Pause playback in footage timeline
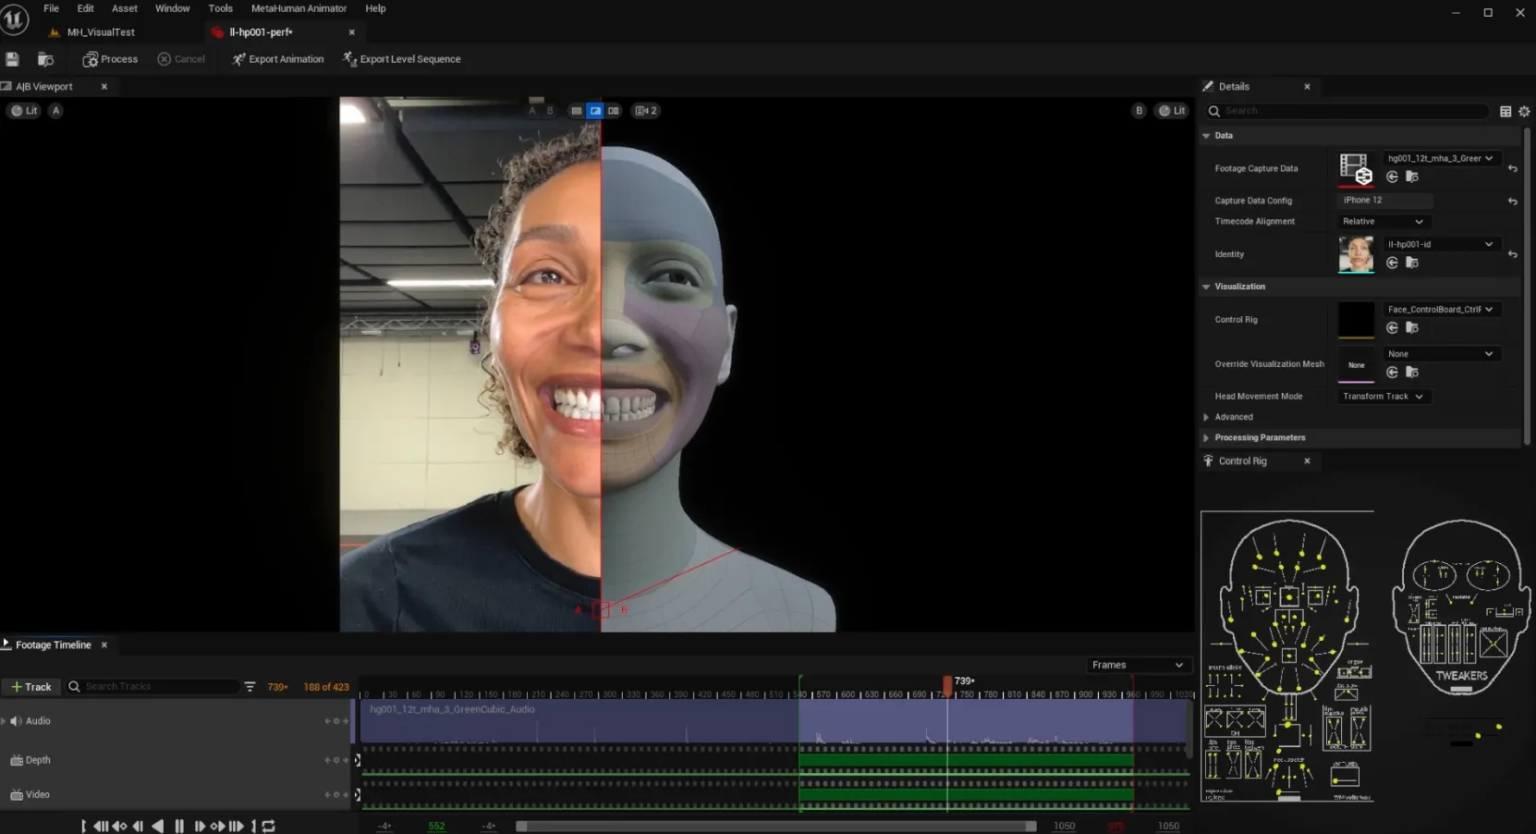Image resolution: width=1536 pixels, height=834 pixels. (x=179, y=826)
